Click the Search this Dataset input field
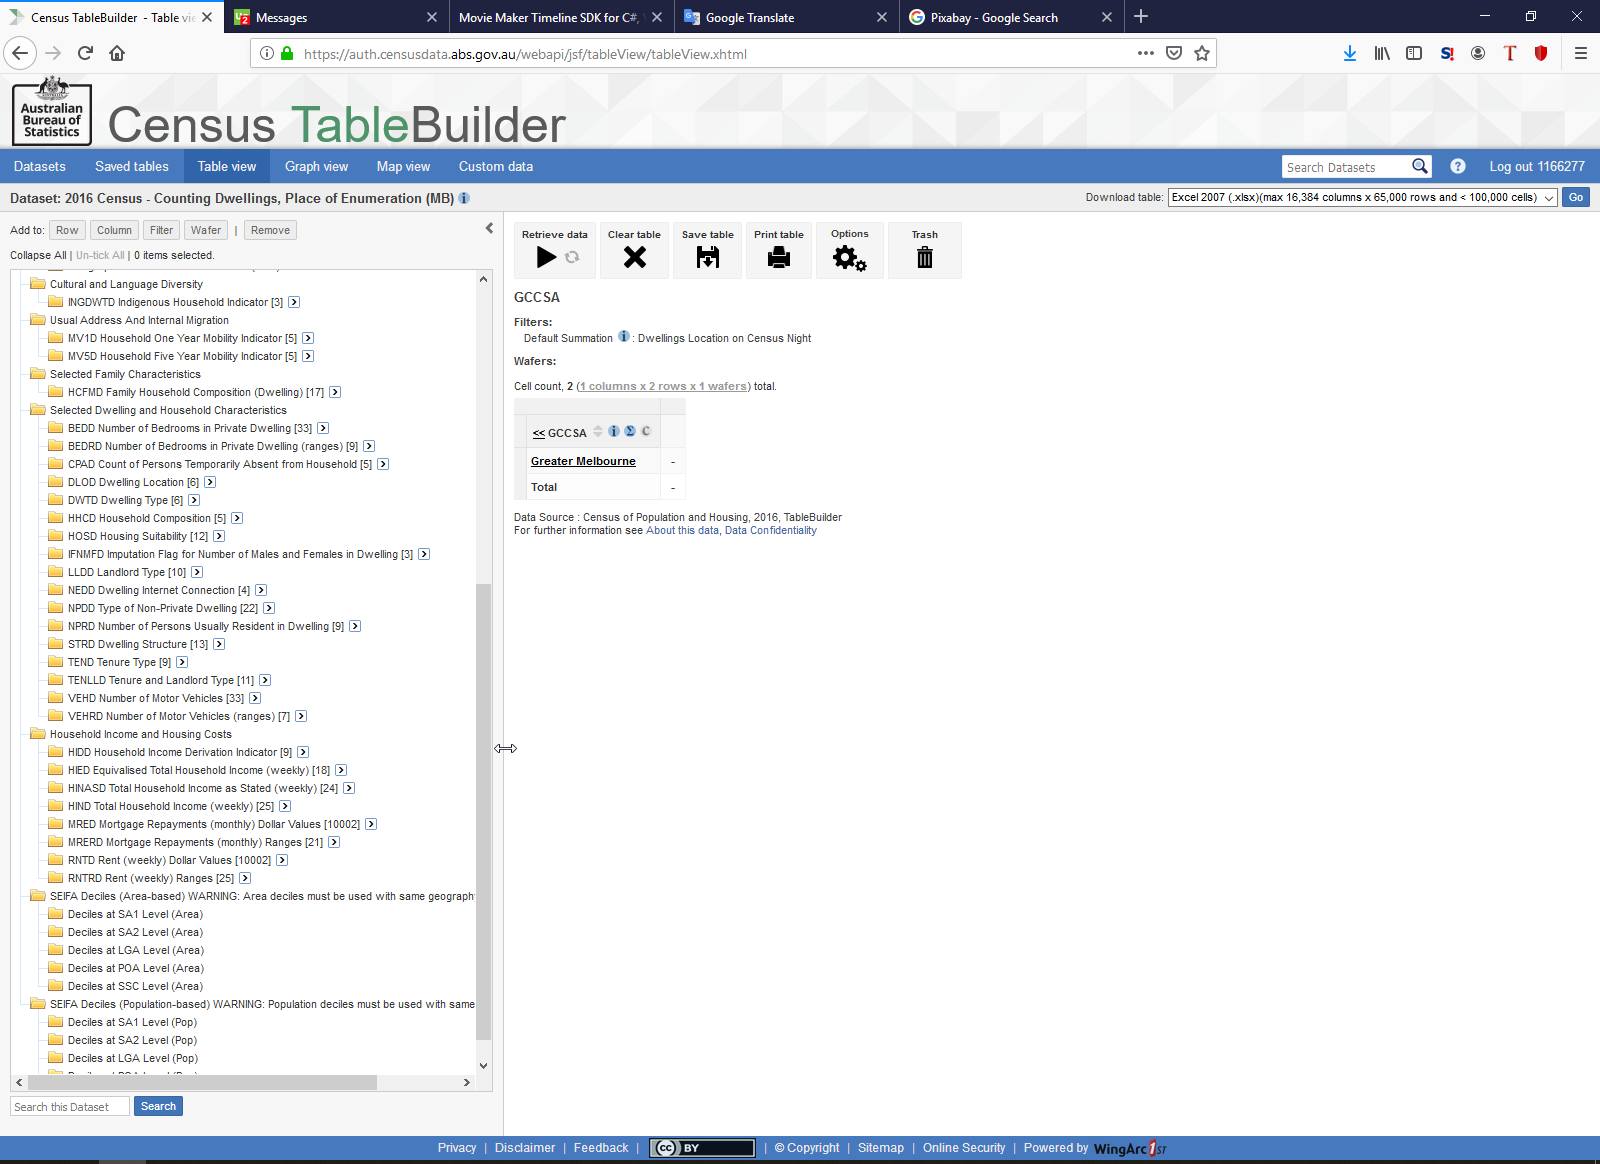 [x=70, y=1106]
